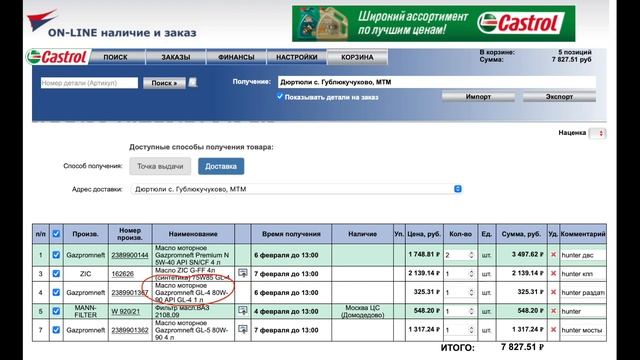Image resolution: width=640 pixels, height=360 pixels.
Task: Open part number link 2389900144
Action: tap(130, 255)
